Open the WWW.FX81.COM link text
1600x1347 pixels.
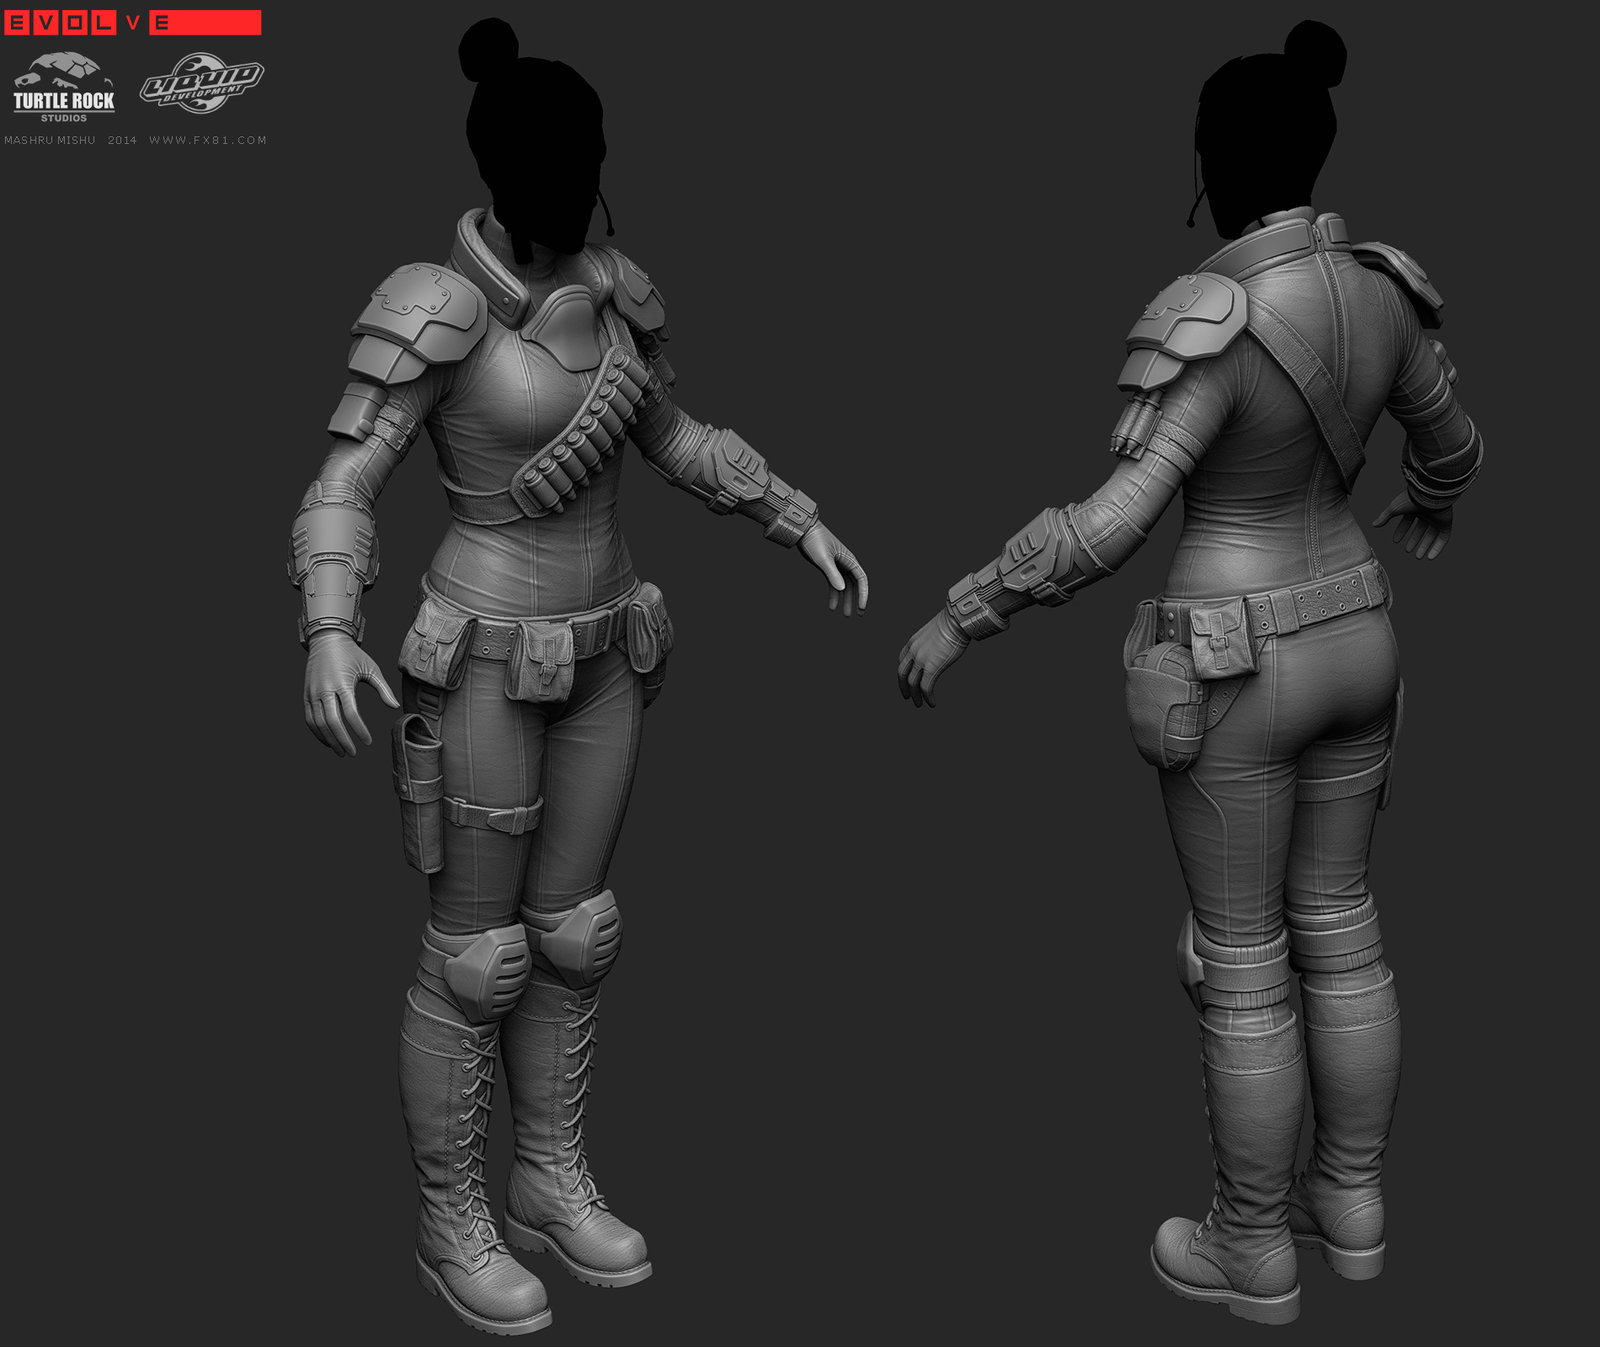[x=208, y=140]
